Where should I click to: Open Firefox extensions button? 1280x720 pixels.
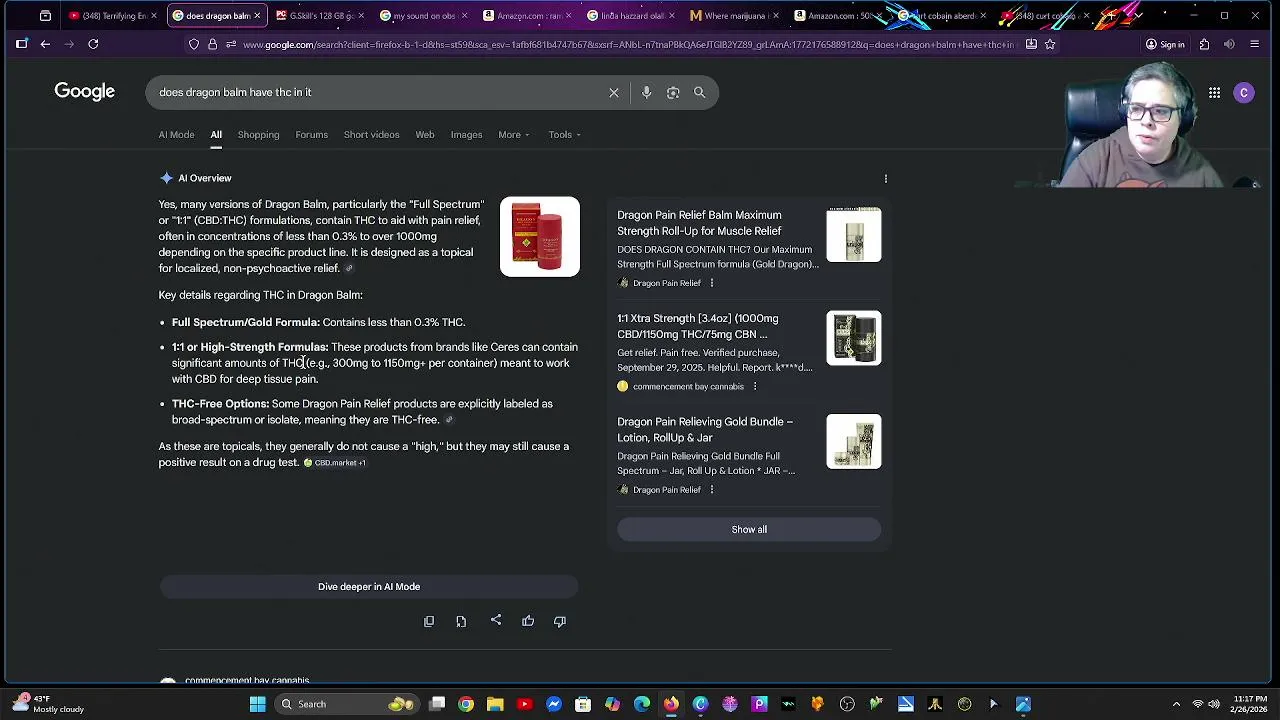pos(1204,44)
